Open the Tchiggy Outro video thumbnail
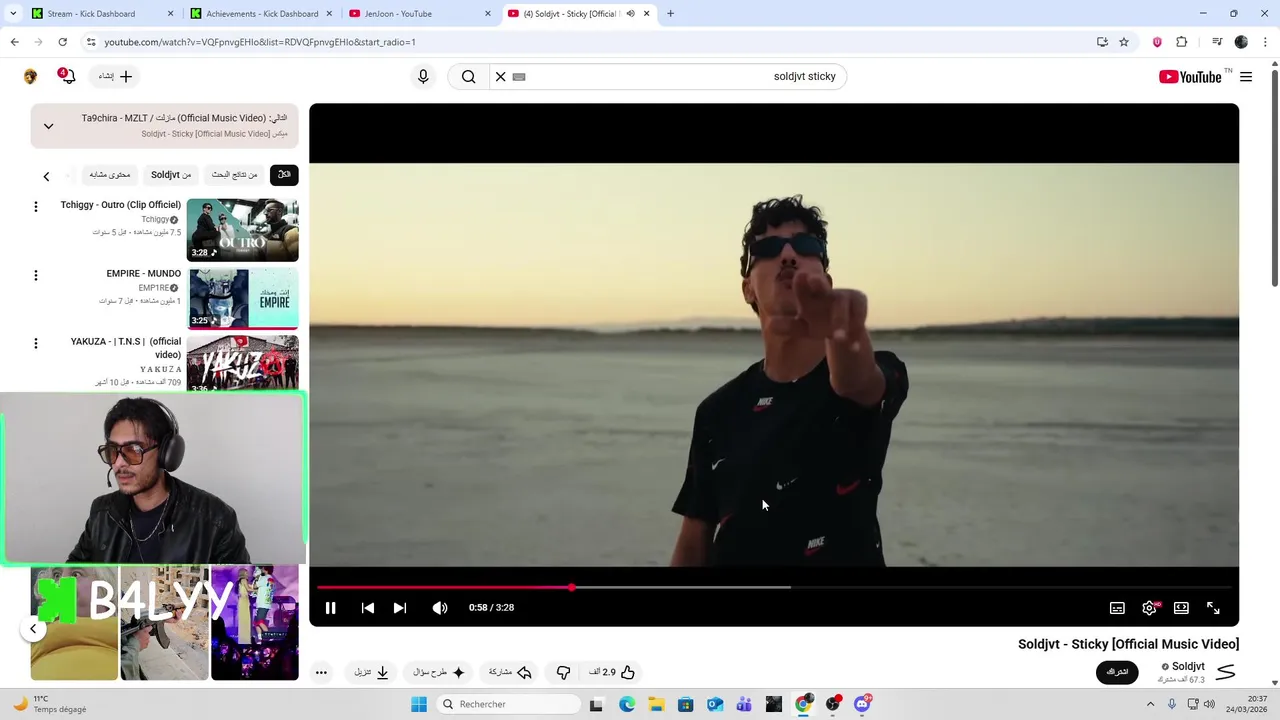This screenshot has height=720, width=1280. (242, 230)
